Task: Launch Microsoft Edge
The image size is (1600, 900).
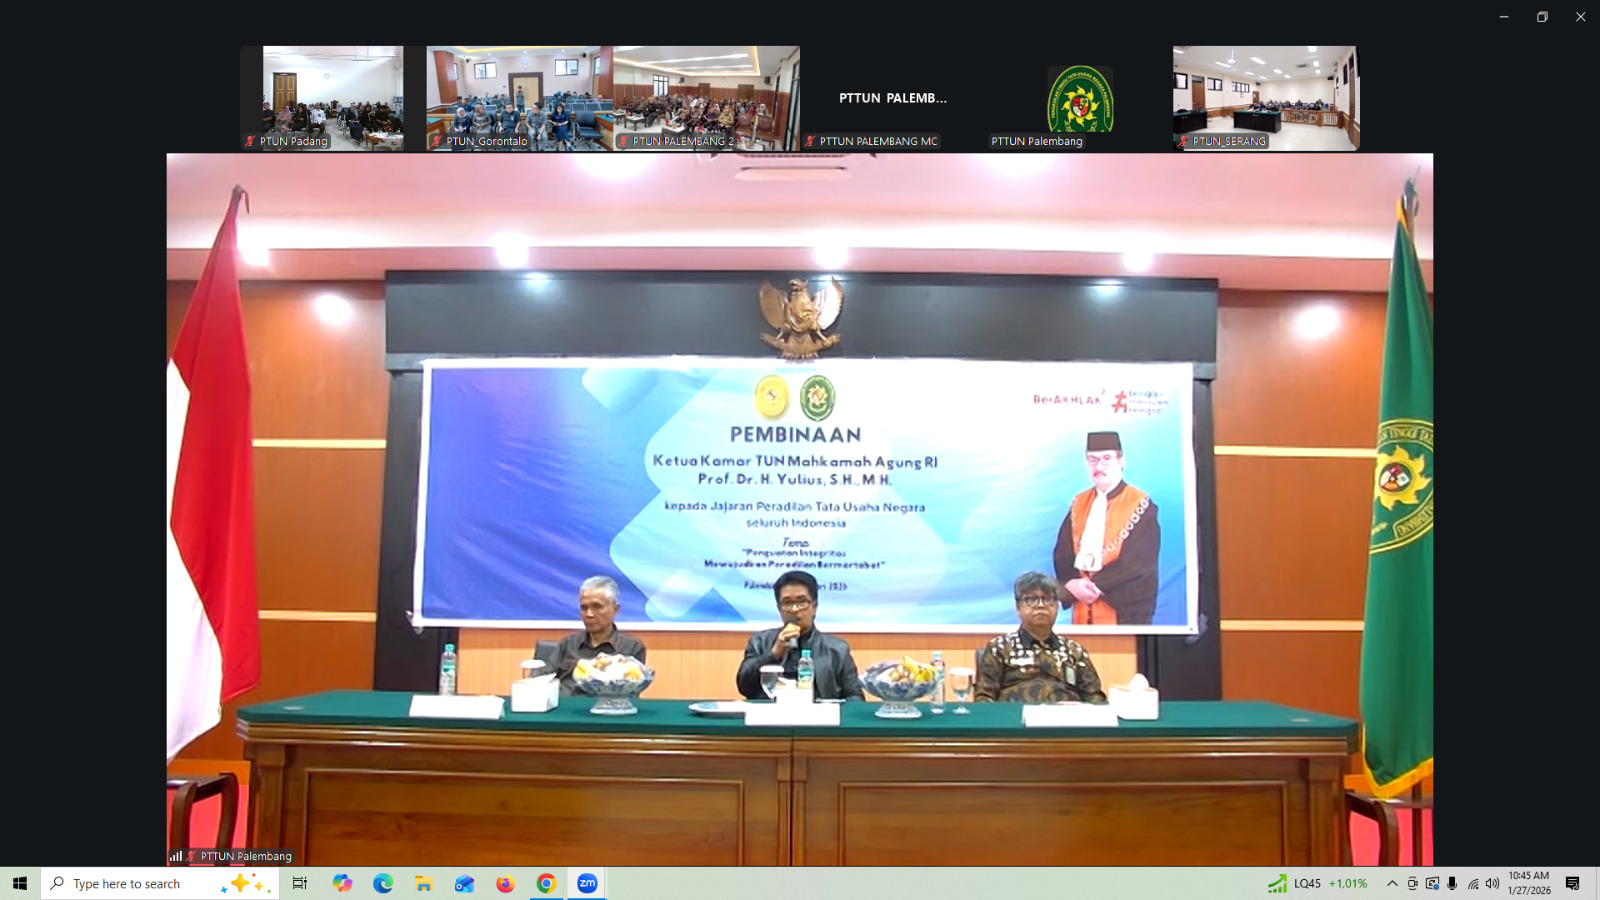Action: [382, 883]
